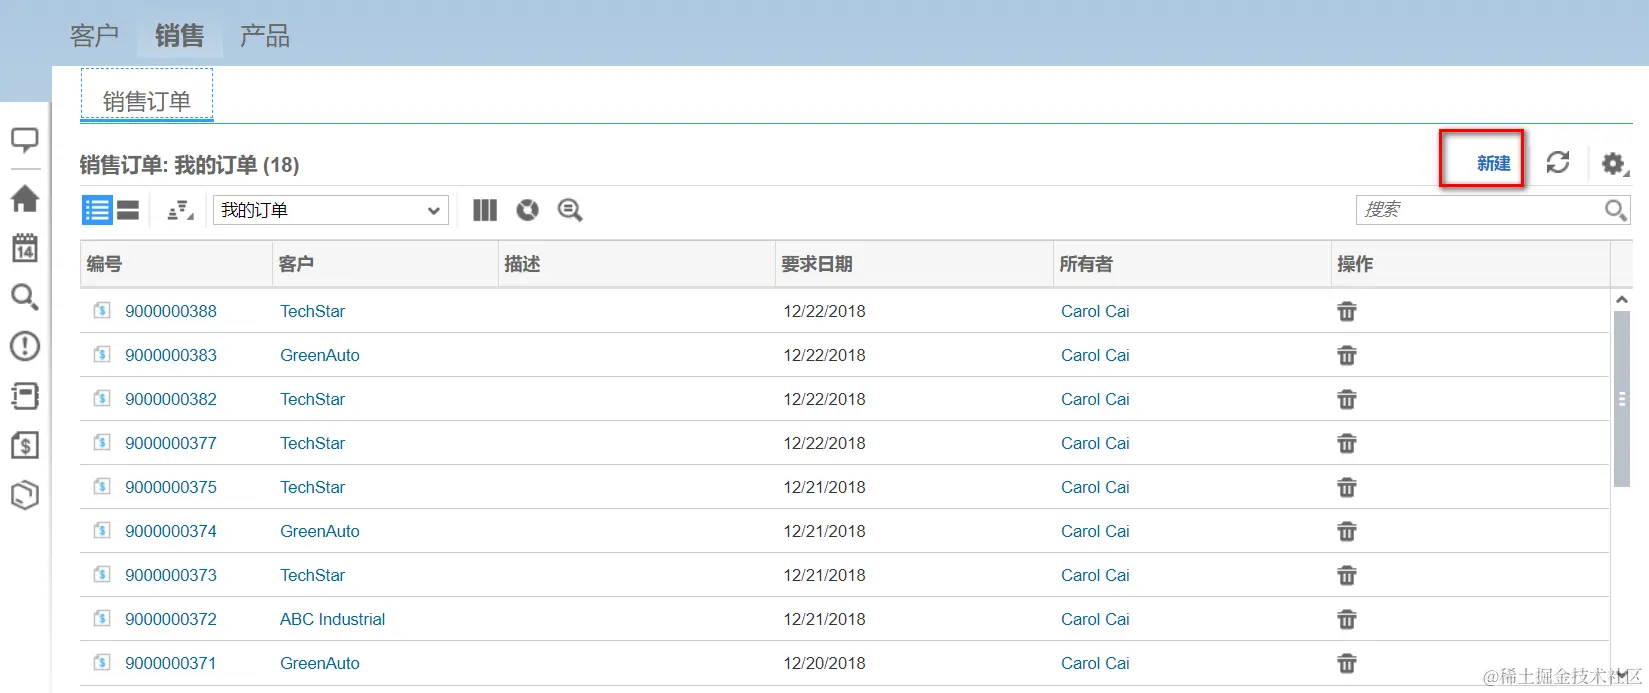Open order link 9000000374
This screenshot has width=1649, height=693.
tap(171, 531)
